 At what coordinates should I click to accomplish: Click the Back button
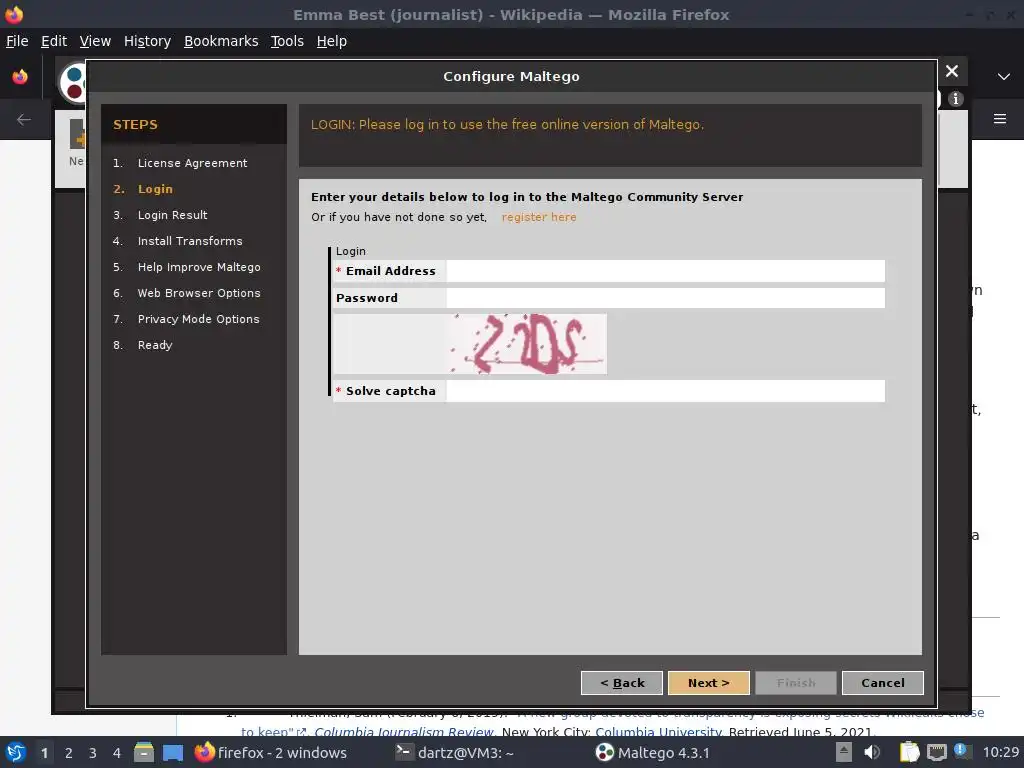pyautogui.click(x=622, y=682)
